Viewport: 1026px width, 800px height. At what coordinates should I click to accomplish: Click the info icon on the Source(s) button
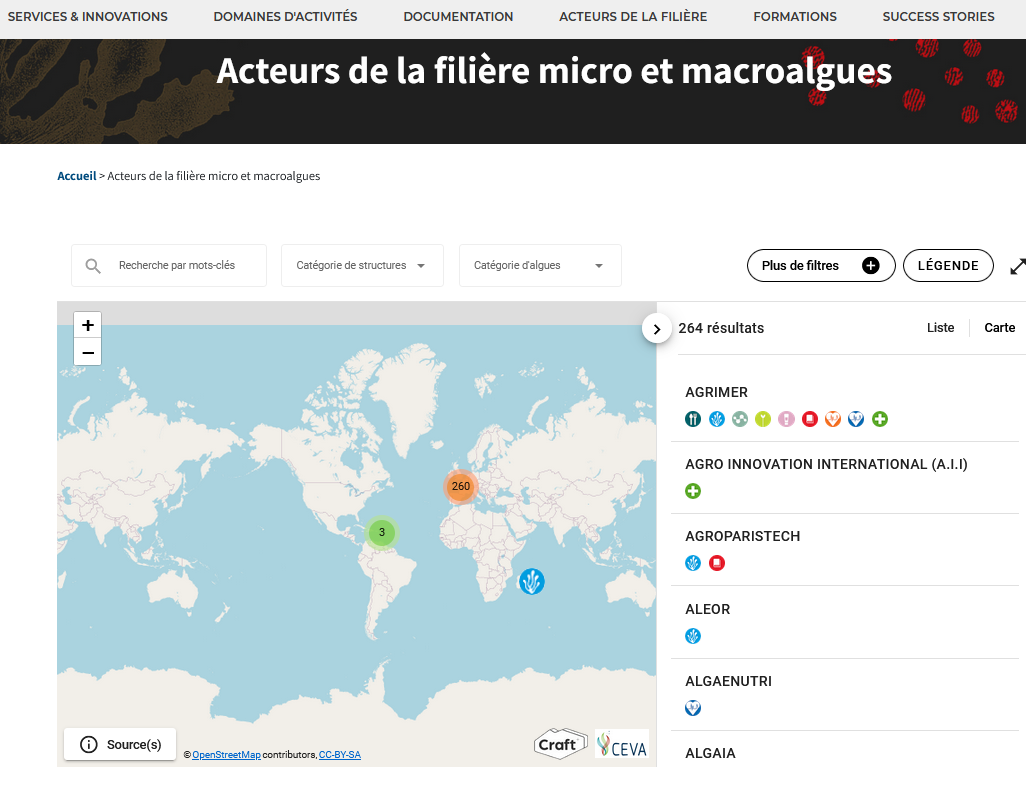[88, 744]
